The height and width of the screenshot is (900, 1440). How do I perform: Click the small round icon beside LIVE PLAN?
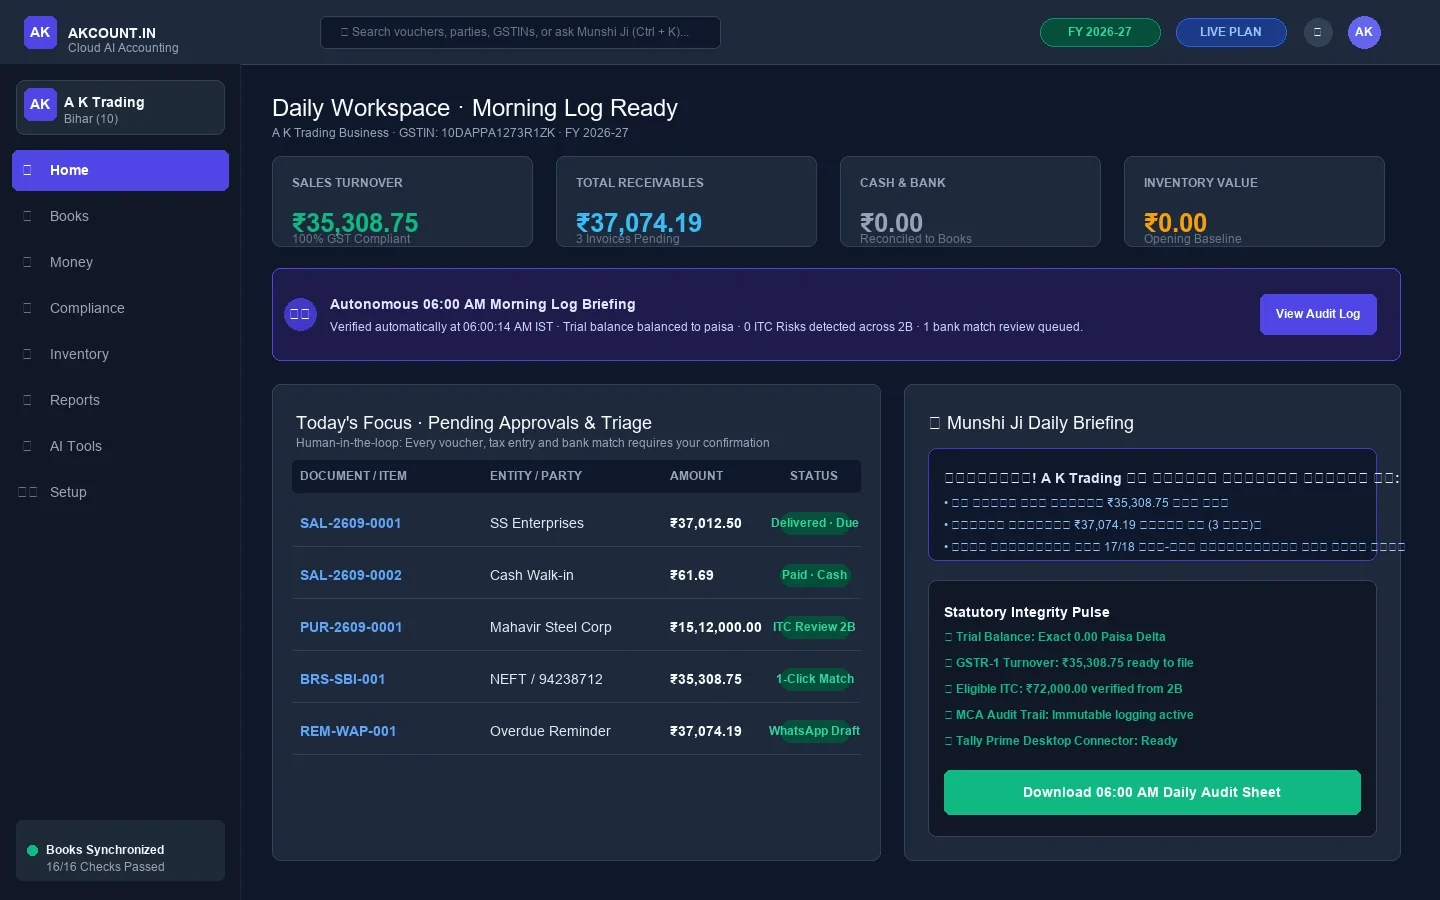[x=1318, y=32]
